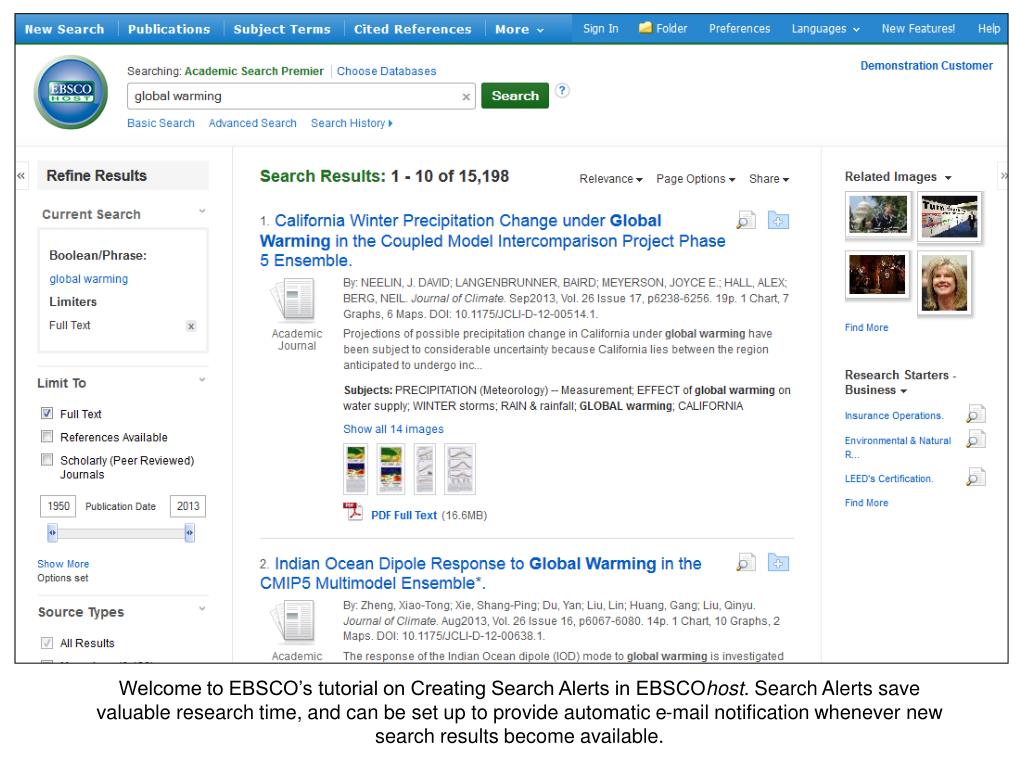Screen dimensions: 1024x768
Task: Click the global warming Boolean/Phrase link
Action: [x=89, y=279]
